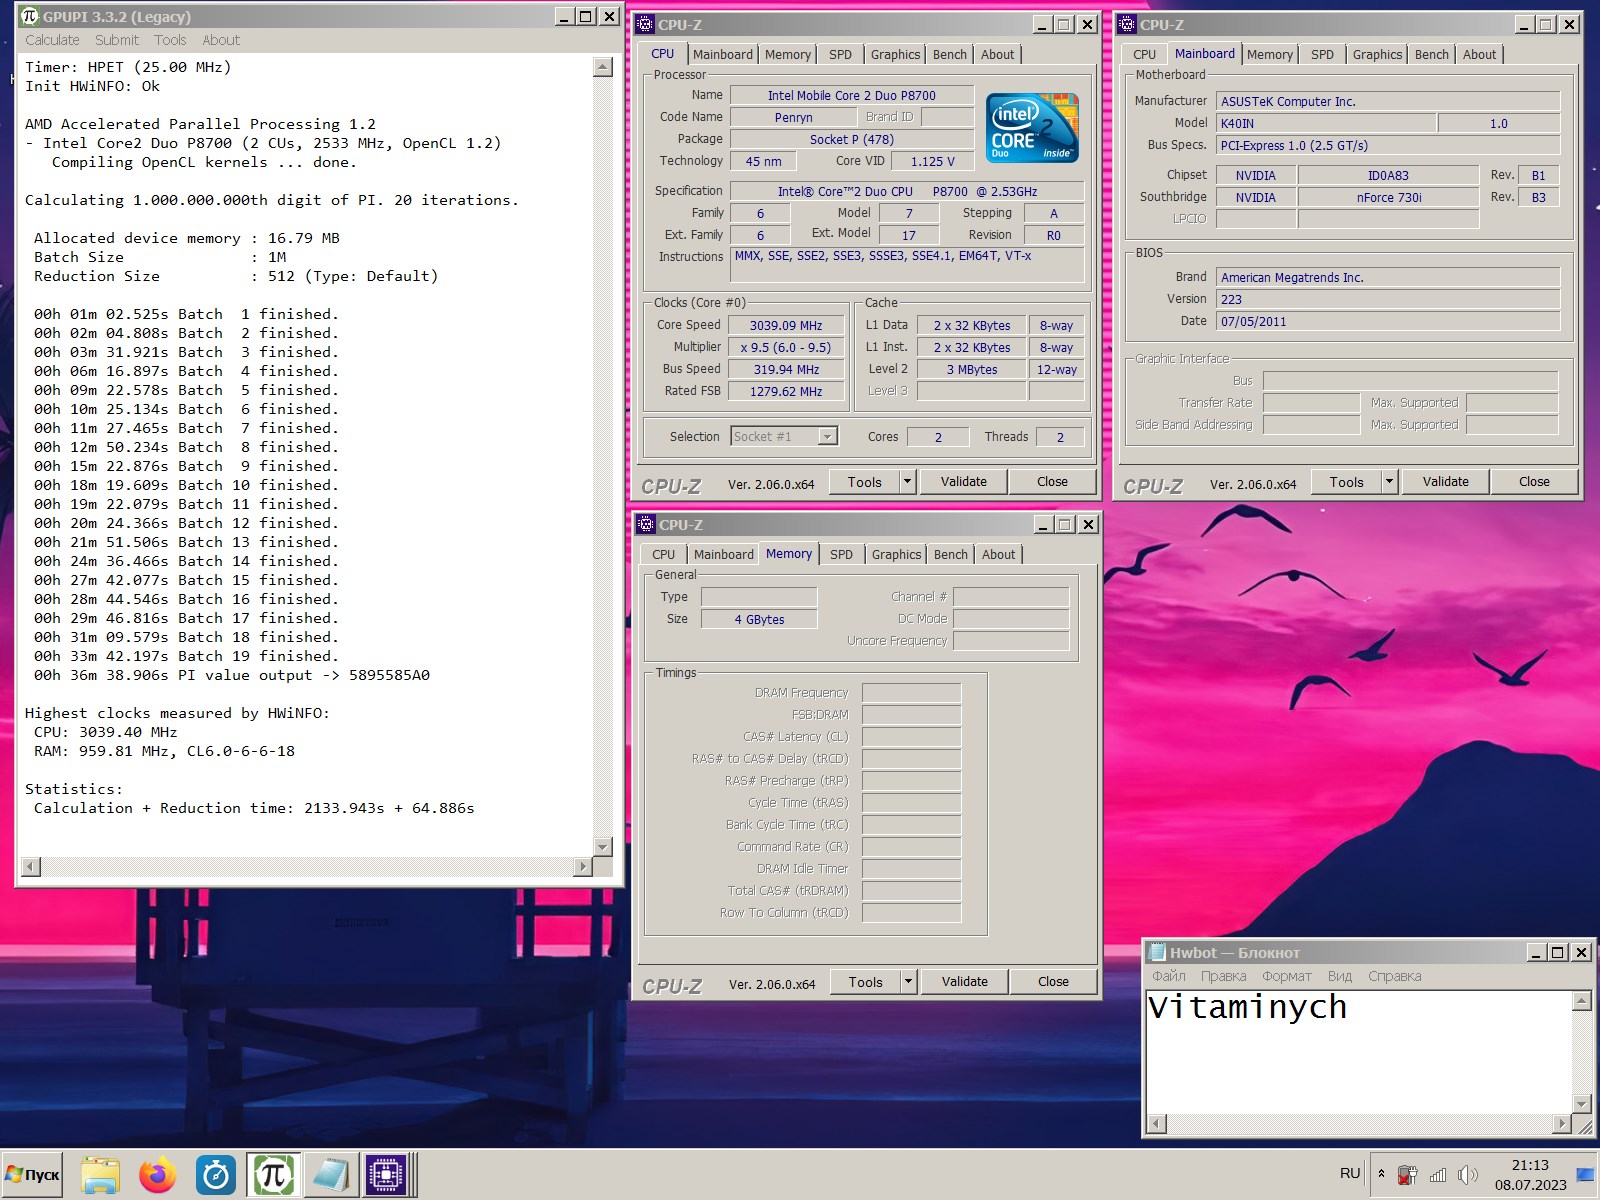Click GPUPI vertical scrollbar up arrow

[x=602, y=67]
